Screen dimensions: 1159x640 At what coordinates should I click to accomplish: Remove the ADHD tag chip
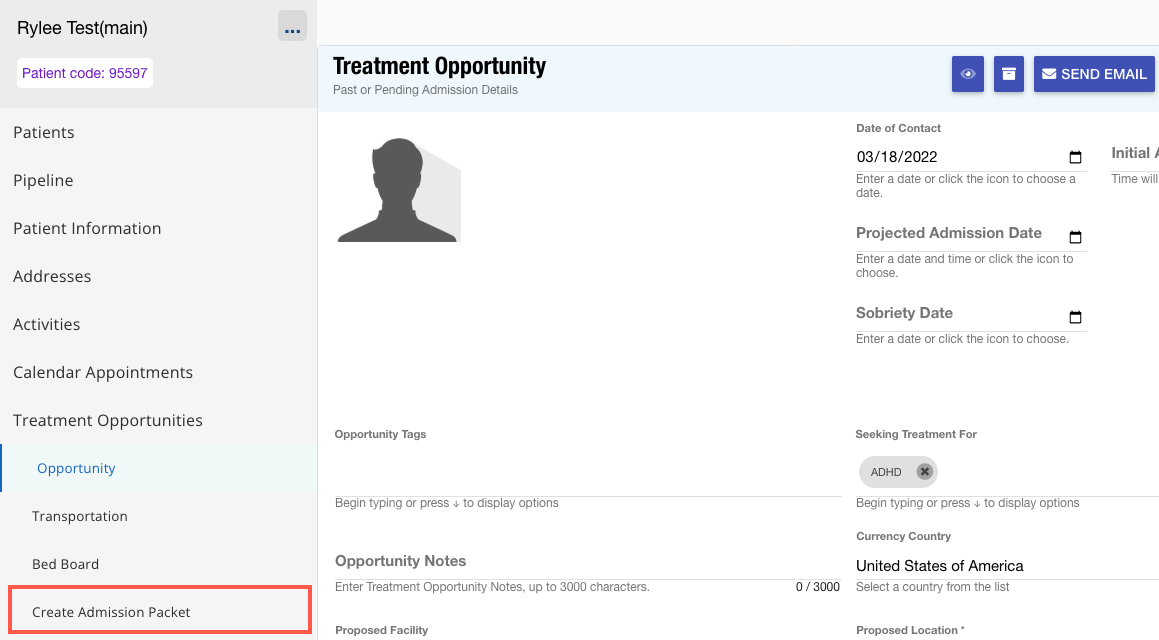tap(924, 472)
